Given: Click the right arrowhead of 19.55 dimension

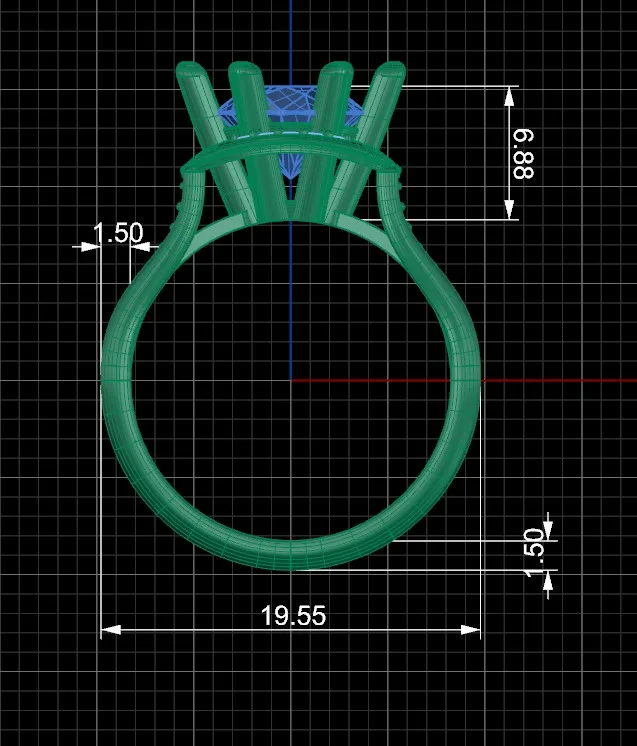Looking at the screenshot, I should click(470, 630).
